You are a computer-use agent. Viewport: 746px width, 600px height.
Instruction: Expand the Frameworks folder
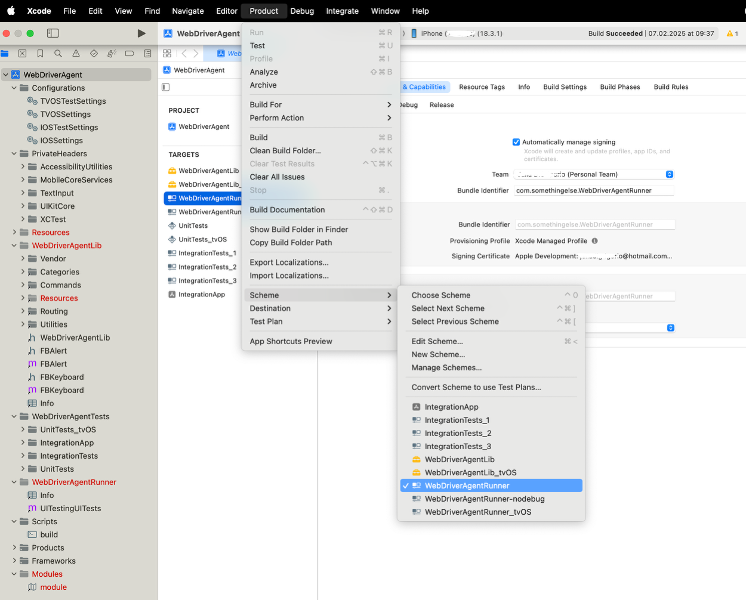point(14,561)
